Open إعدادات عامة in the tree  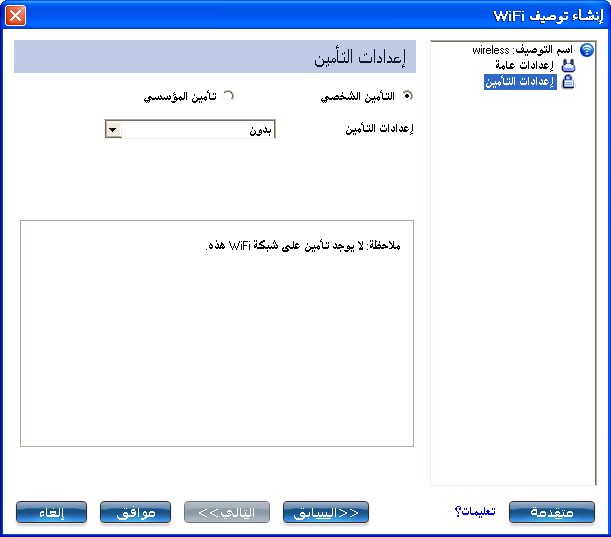[524, 65]
